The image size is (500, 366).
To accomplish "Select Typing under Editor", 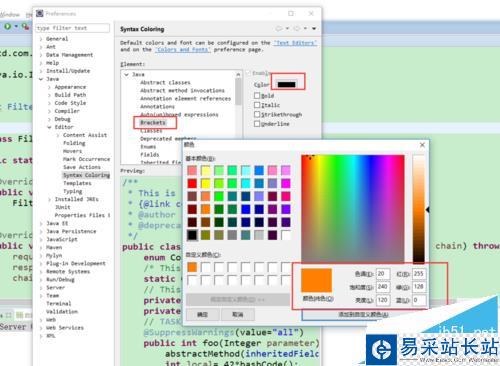I will pyautogui.click(x=73, y=191).
